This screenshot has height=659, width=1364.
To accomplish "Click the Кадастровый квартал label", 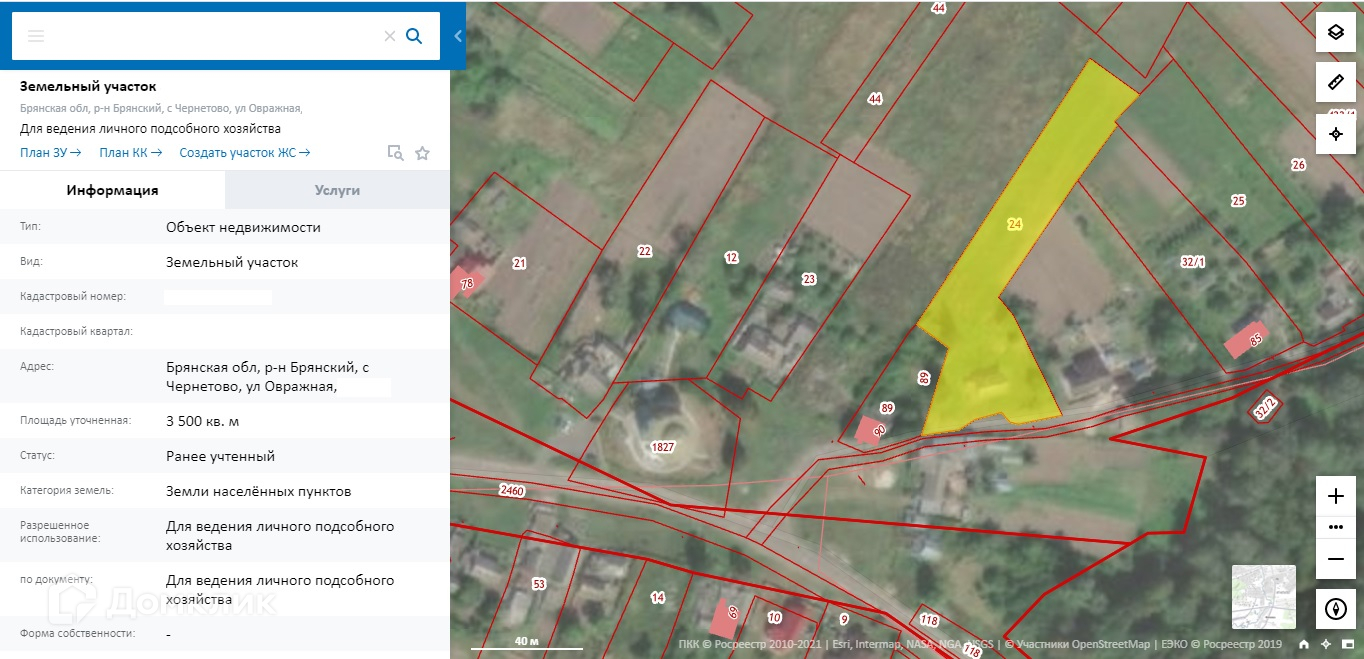I will [76, 331].
